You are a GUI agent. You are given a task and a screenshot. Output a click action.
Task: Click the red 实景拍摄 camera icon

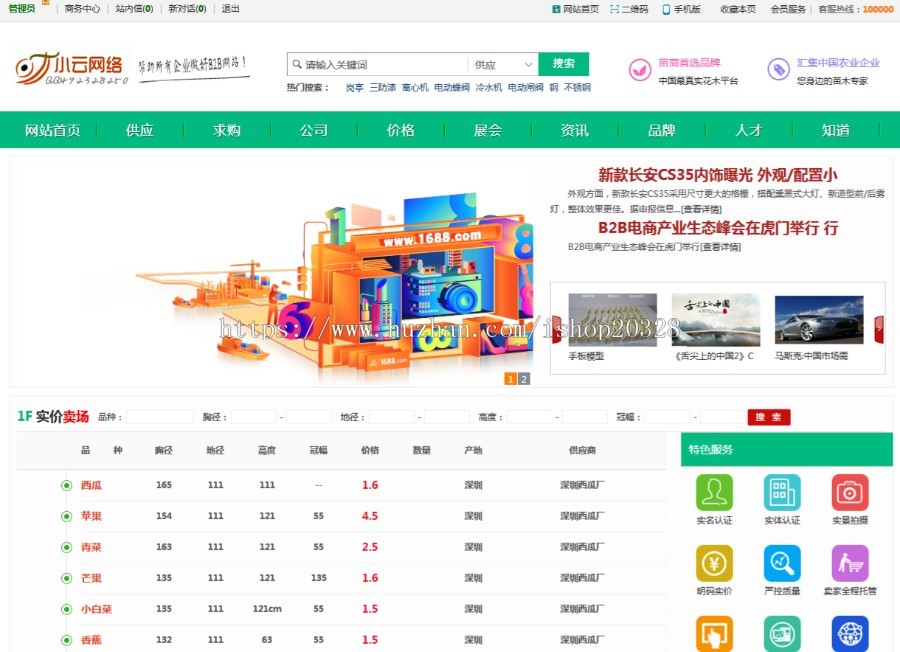click(x=849, y=492)
